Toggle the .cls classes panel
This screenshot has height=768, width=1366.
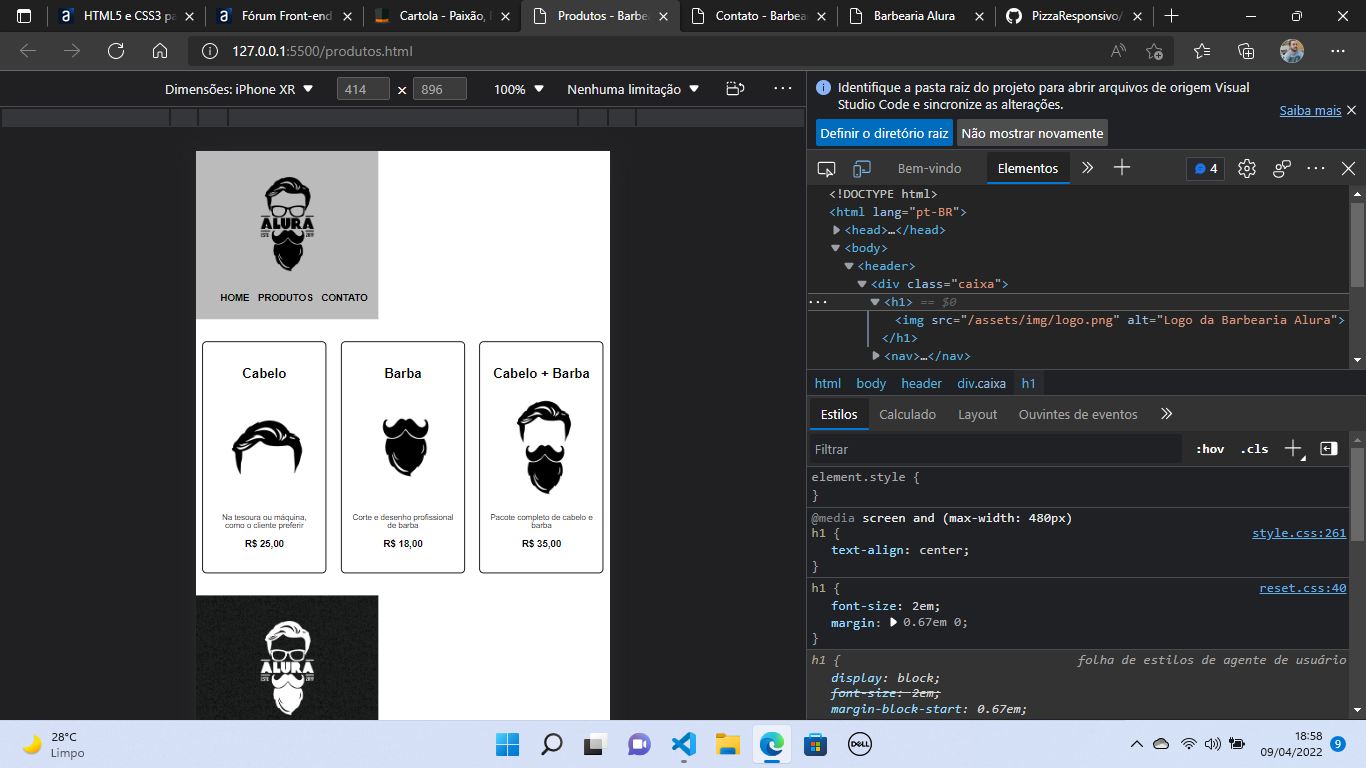pyautogui.click(x=1254, y=449)
